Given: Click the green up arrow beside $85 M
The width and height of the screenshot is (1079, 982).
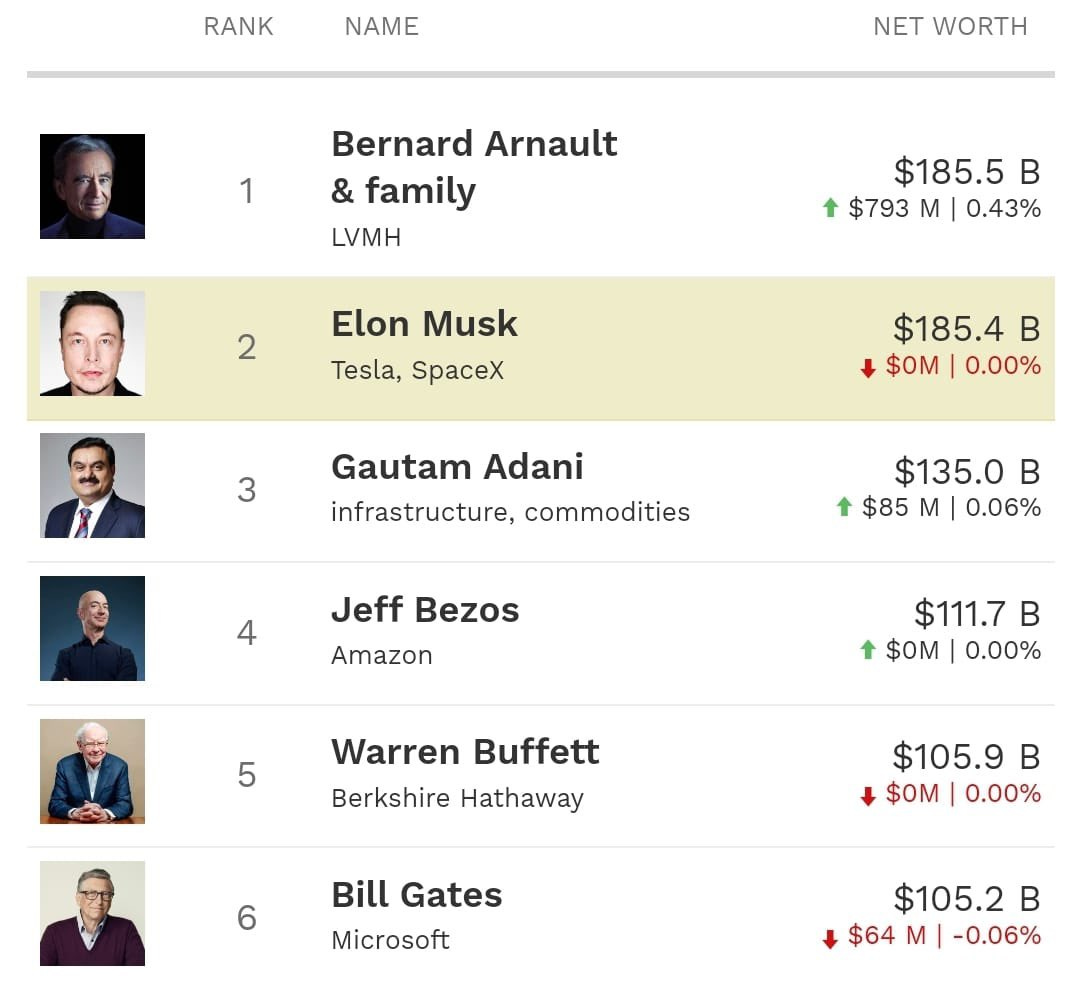Looking at the screenshot, I should (844, 507).
